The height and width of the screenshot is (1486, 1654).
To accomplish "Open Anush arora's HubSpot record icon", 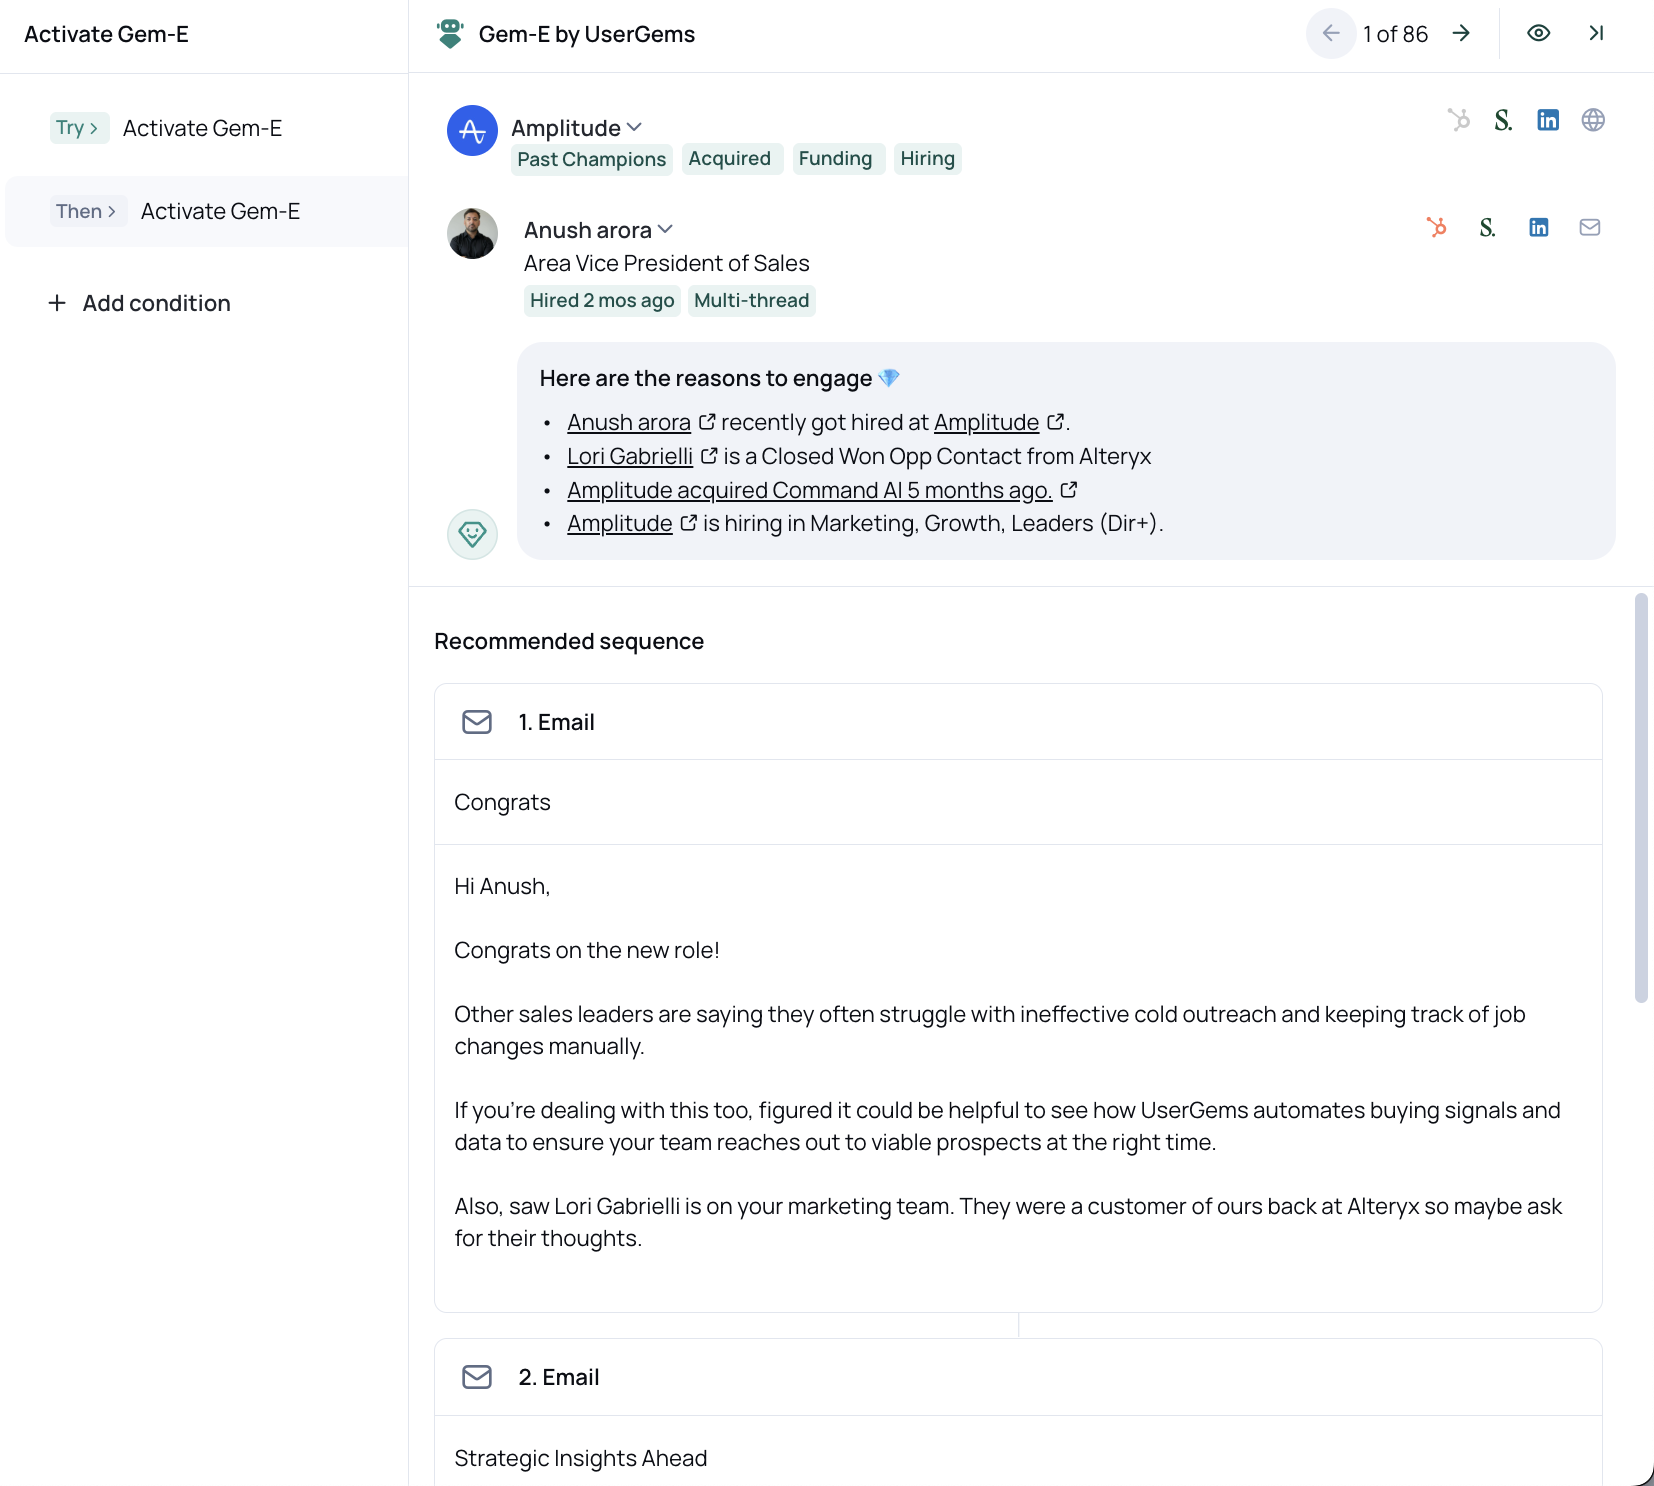I will (x=1436, y=227).
